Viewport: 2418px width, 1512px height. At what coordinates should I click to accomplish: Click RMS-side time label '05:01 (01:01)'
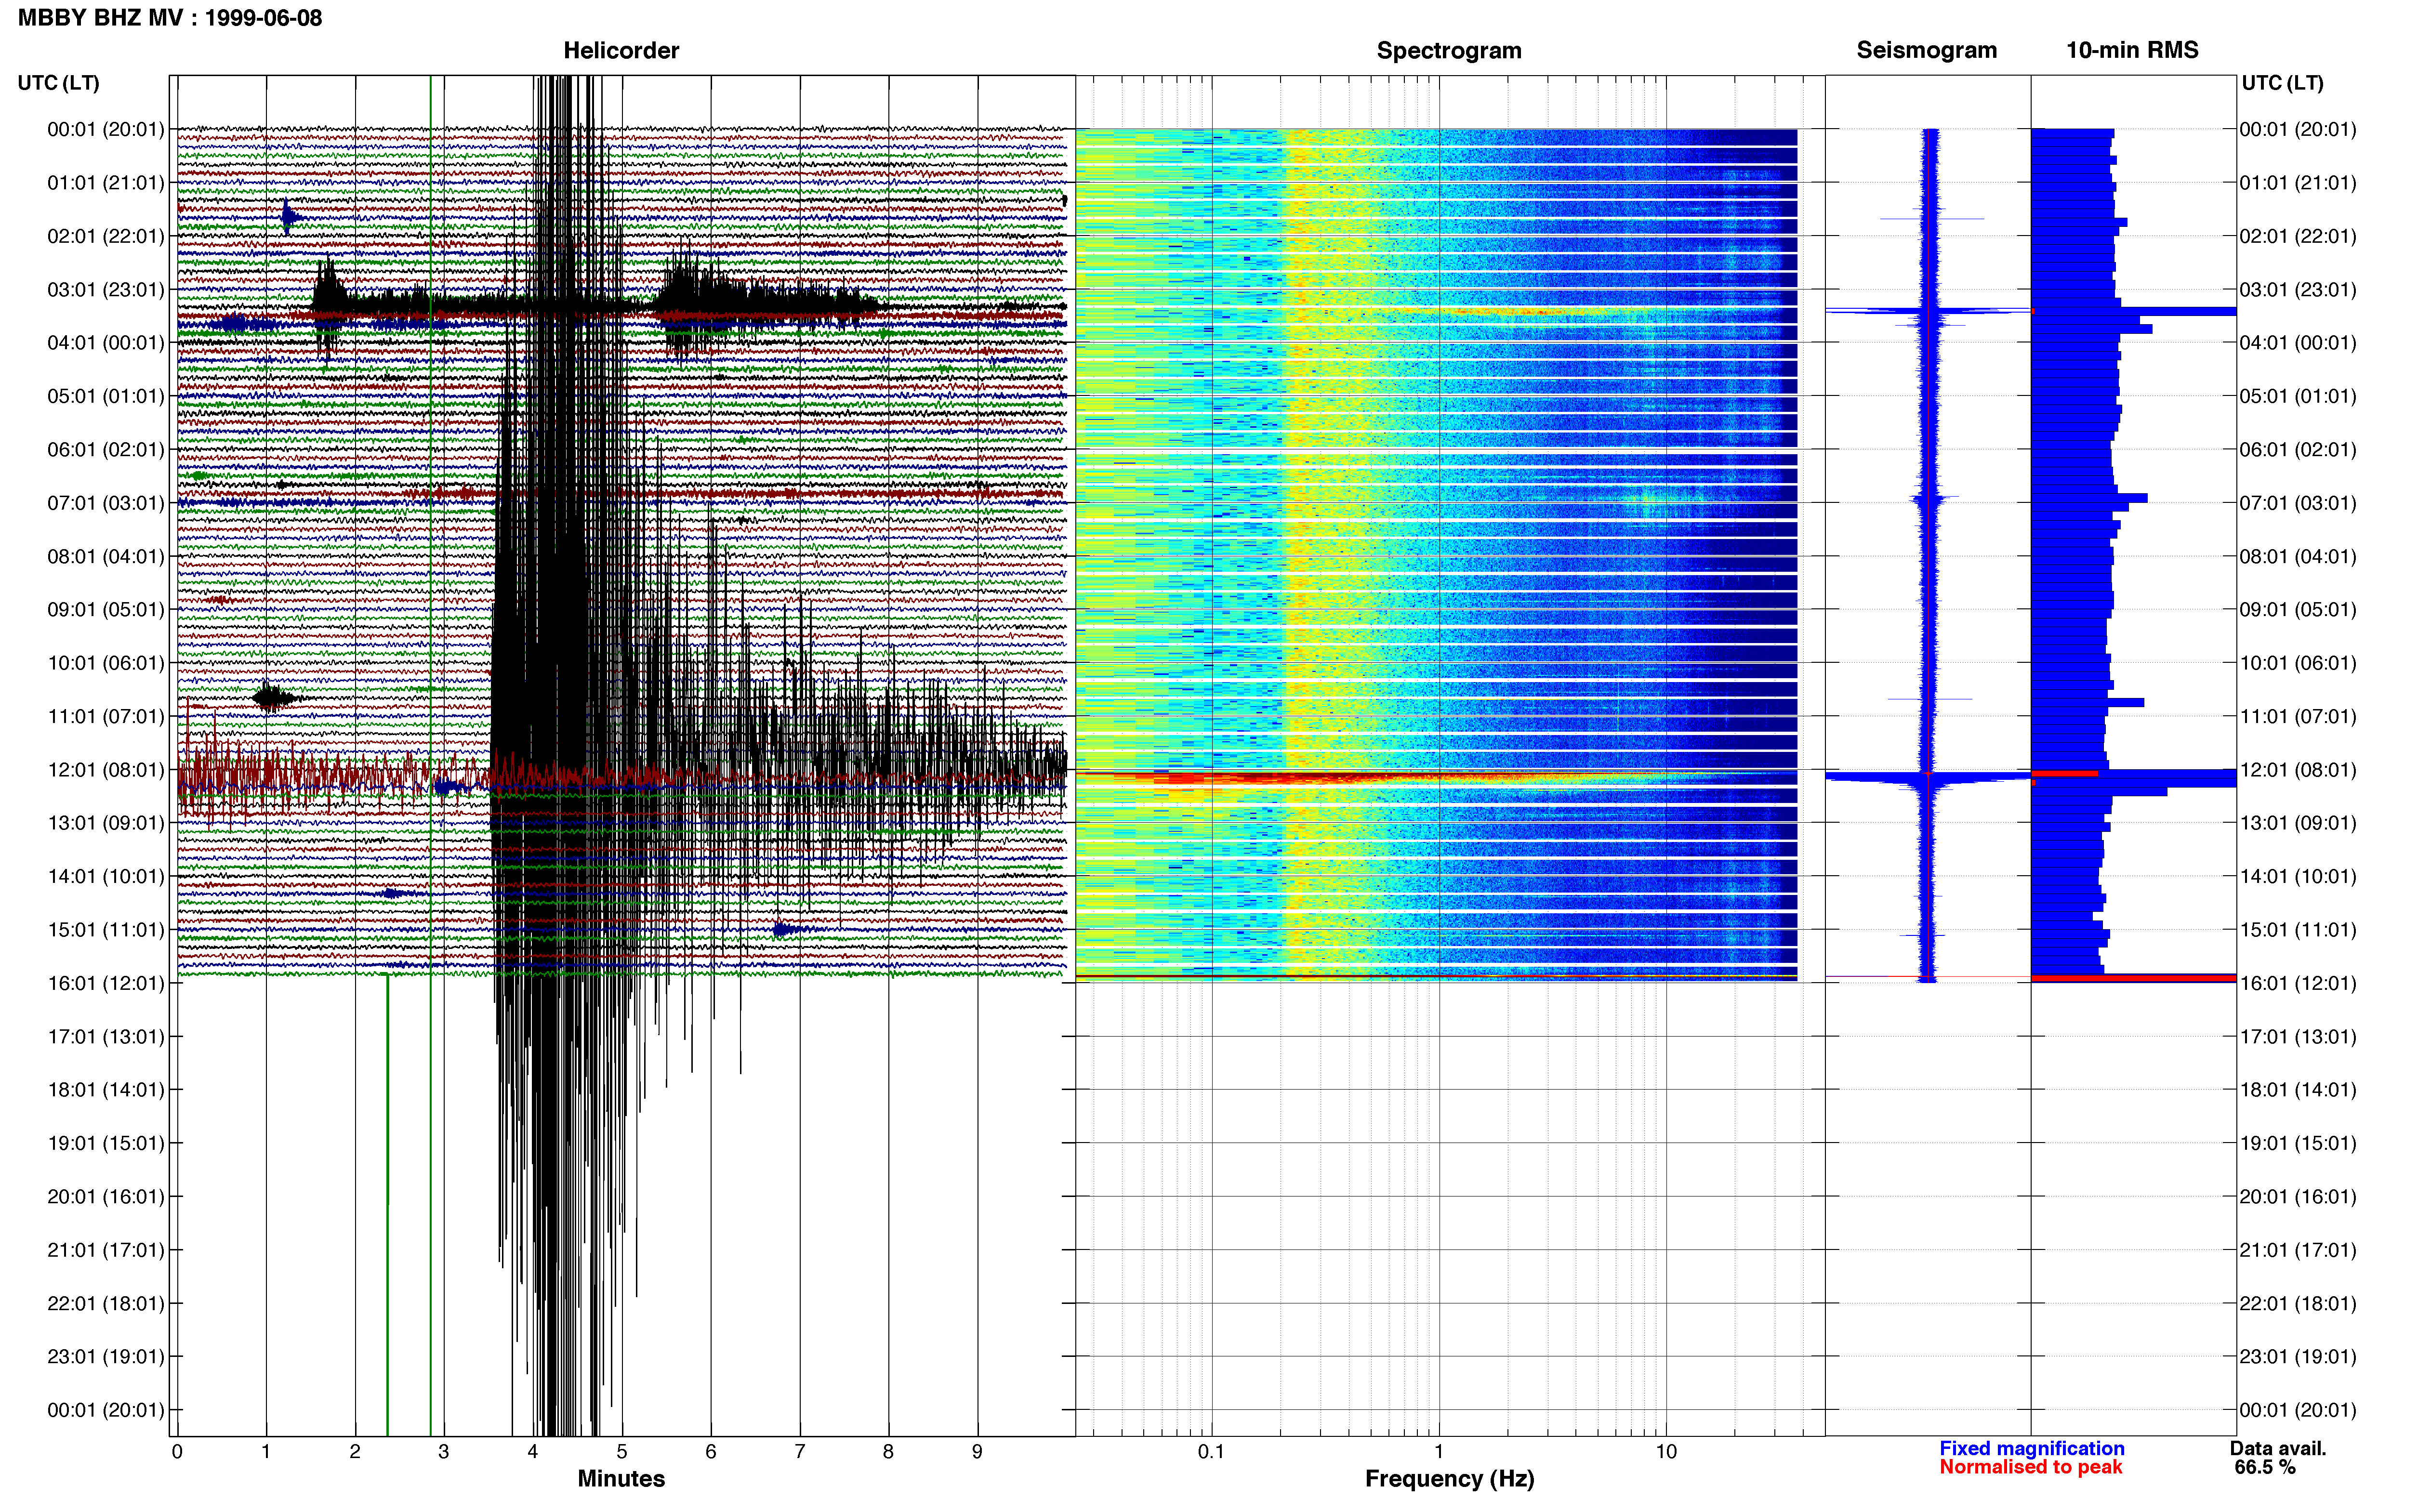coord(2298,396)
